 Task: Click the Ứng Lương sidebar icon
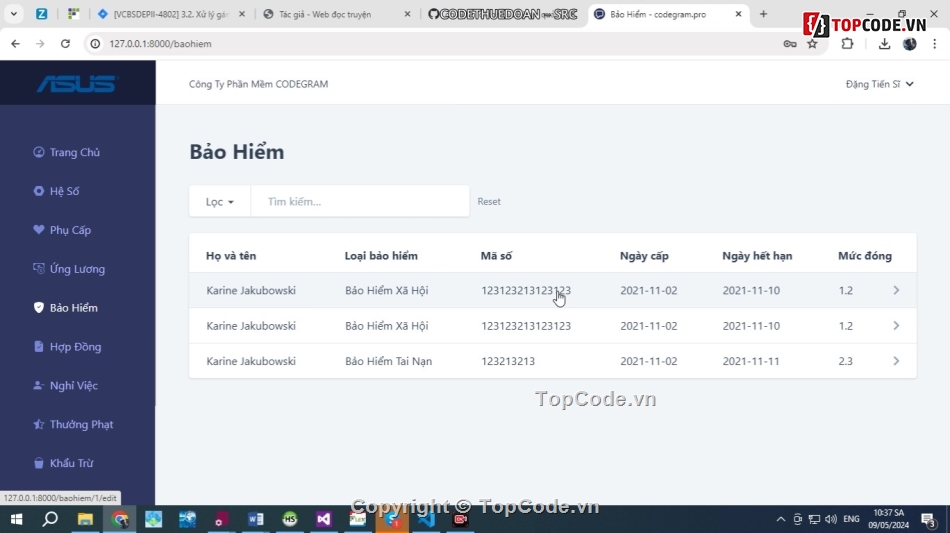(39, 269)
